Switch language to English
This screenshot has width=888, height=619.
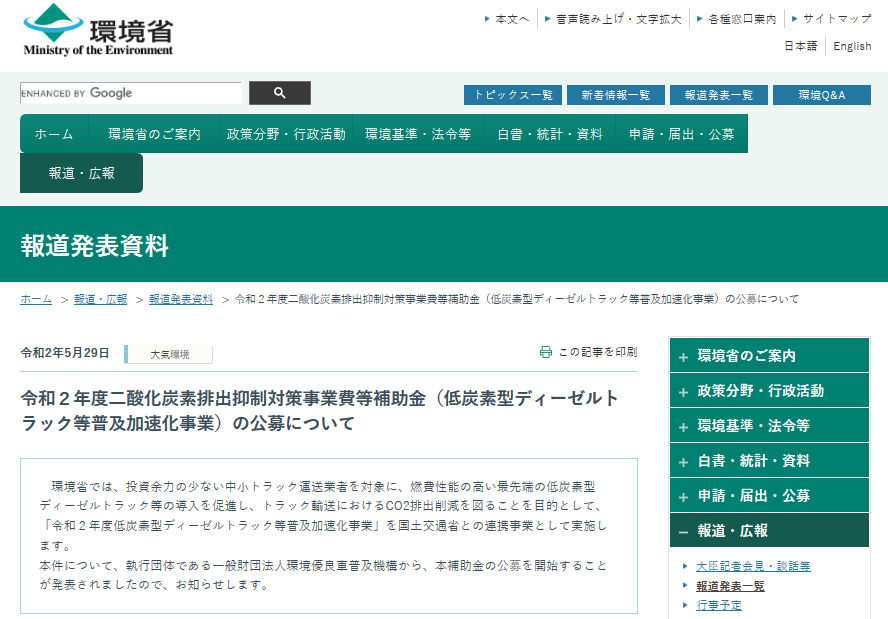852,46
